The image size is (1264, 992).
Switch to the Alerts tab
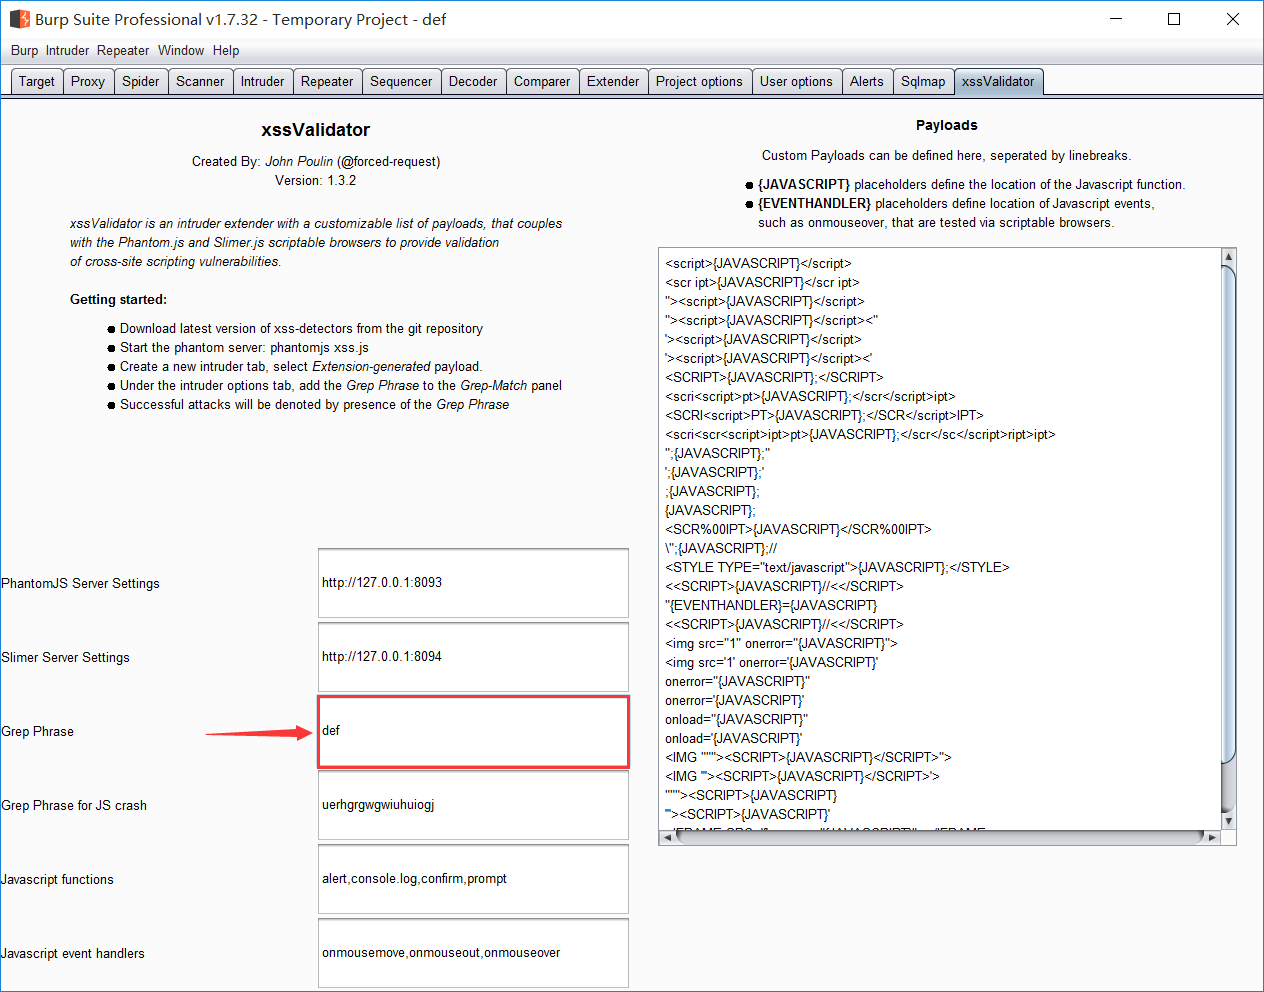pos(867,82)
